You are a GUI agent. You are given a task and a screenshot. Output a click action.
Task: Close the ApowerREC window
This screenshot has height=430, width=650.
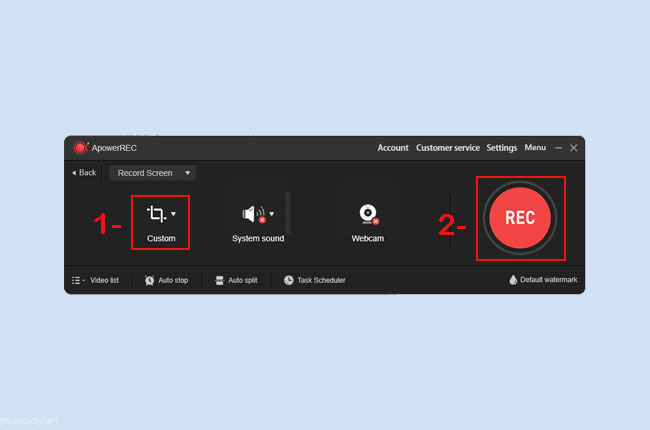click(x=574, y=148)
